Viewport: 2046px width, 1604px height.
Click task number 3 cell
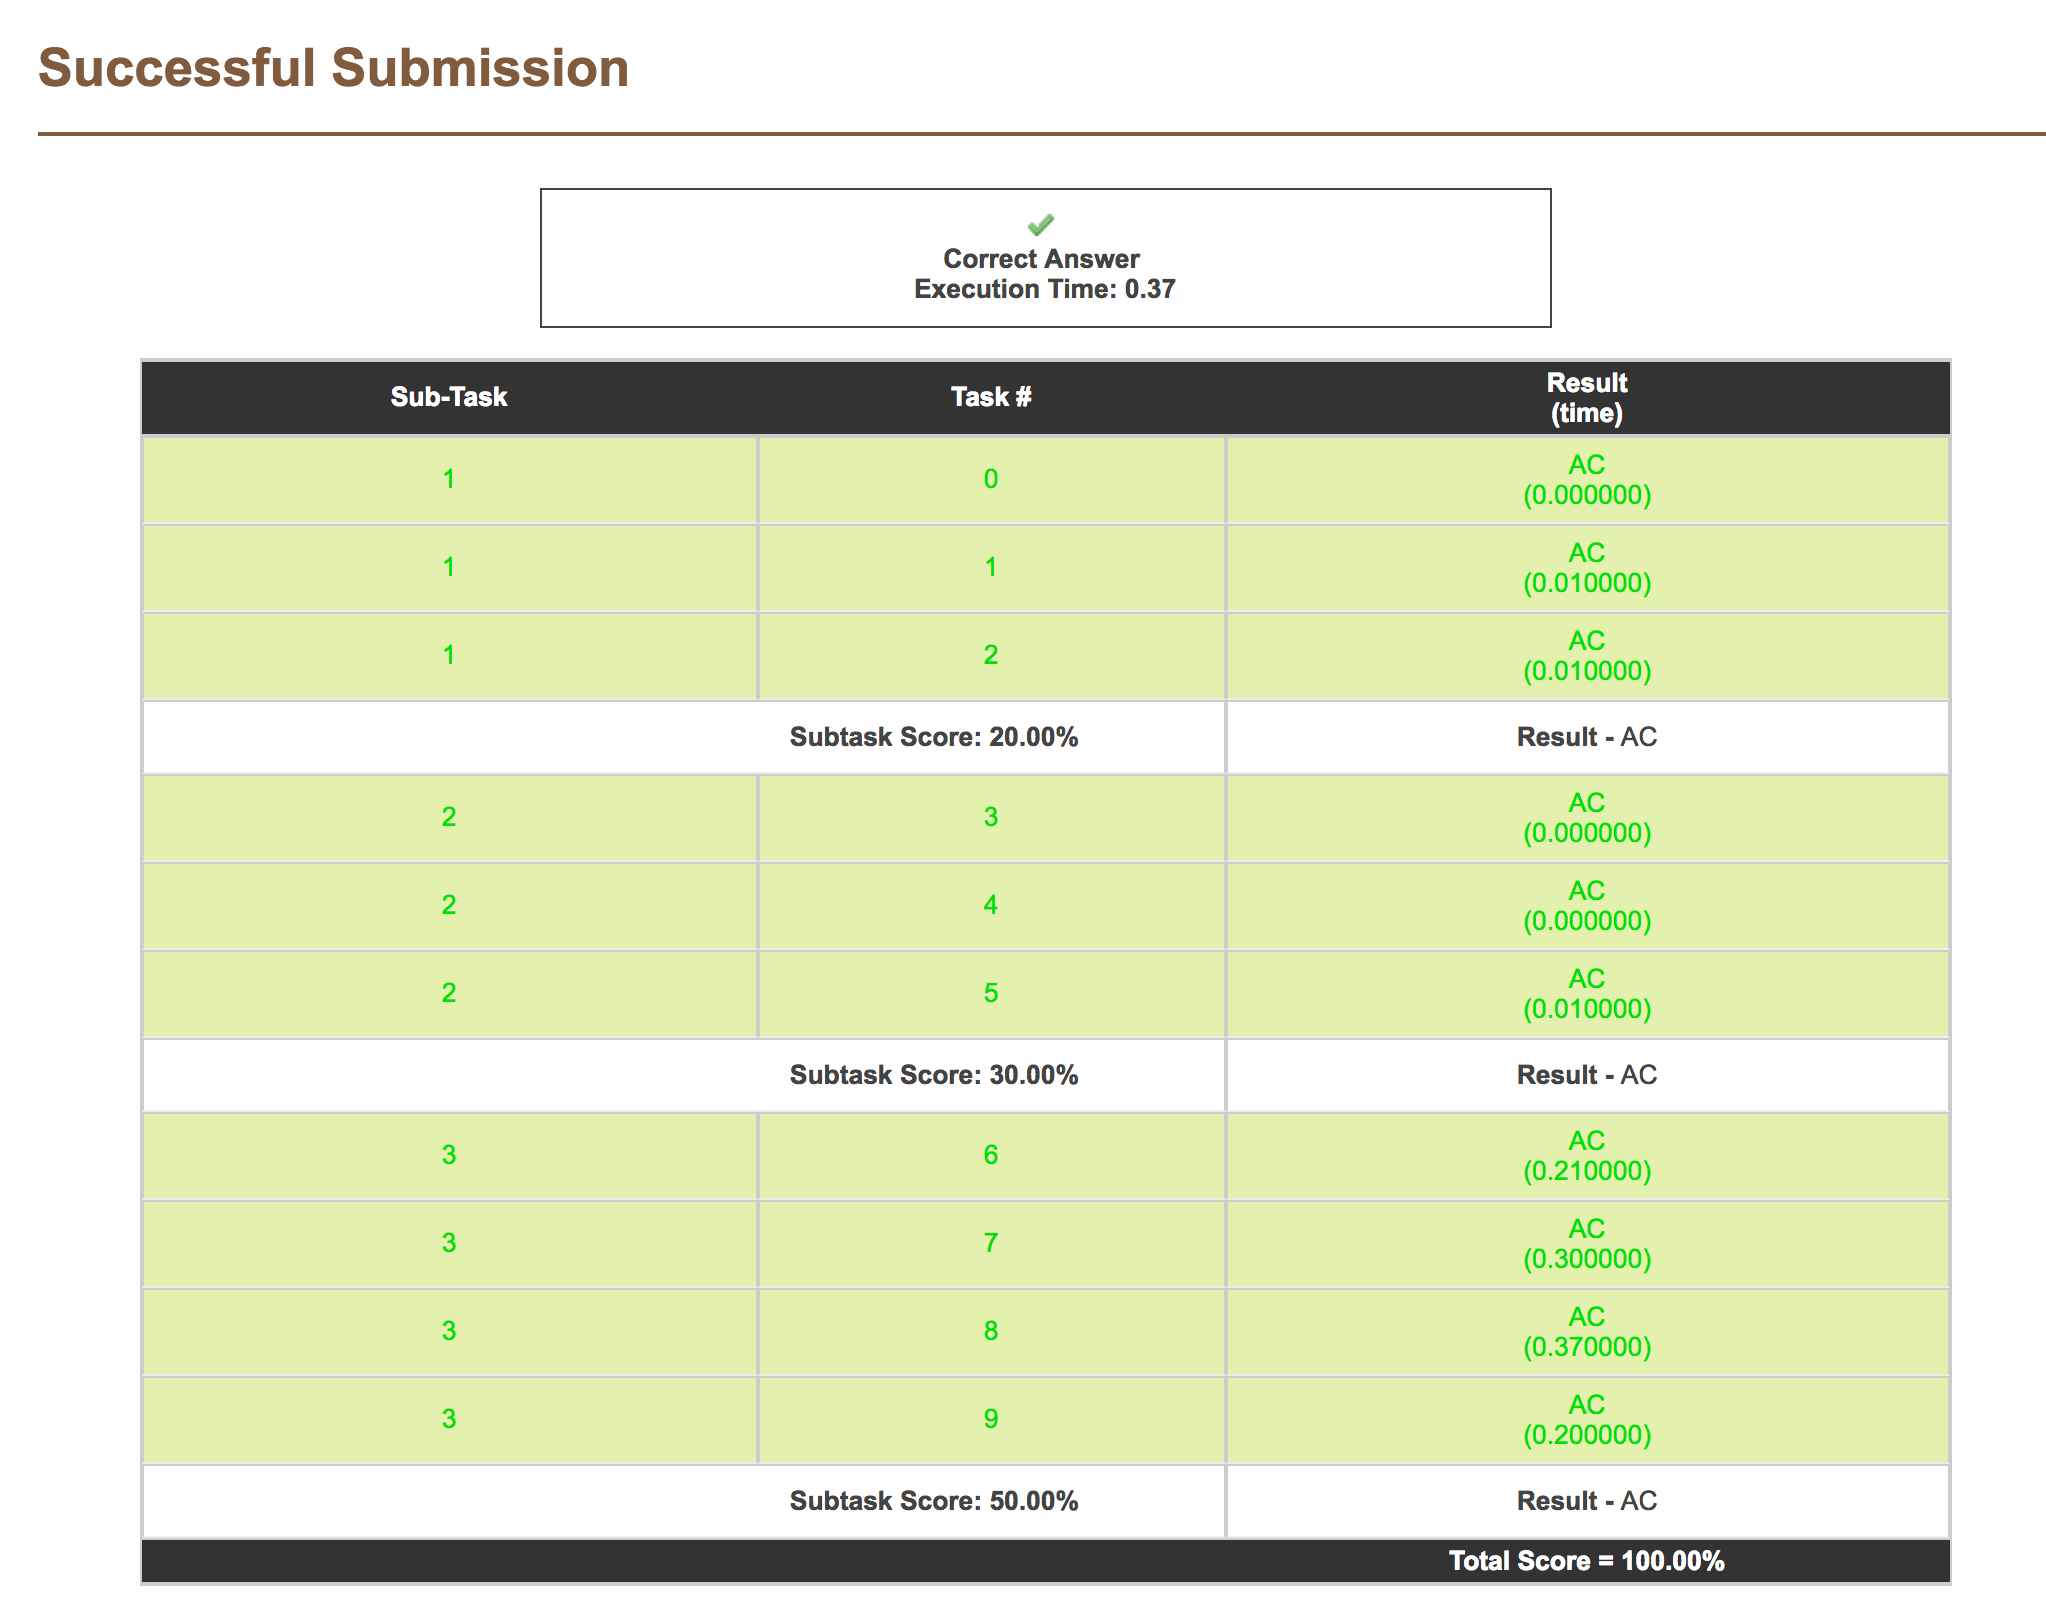(990, 817)
